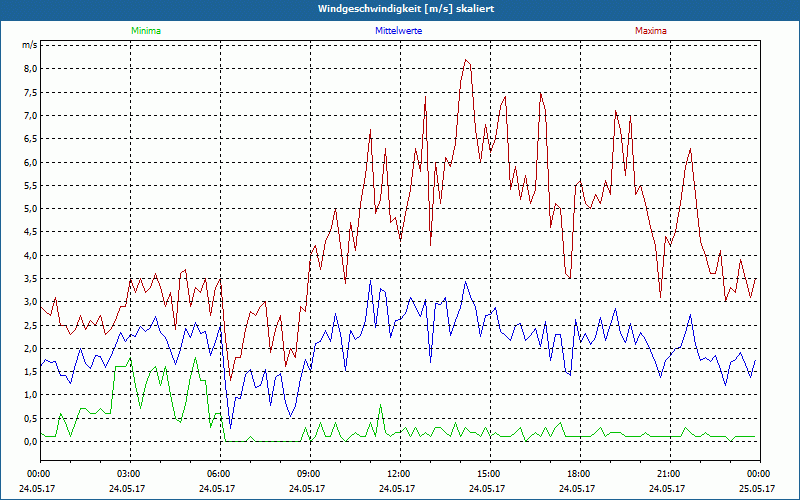Click the 4,5 y-axis value

click(31, 232)
